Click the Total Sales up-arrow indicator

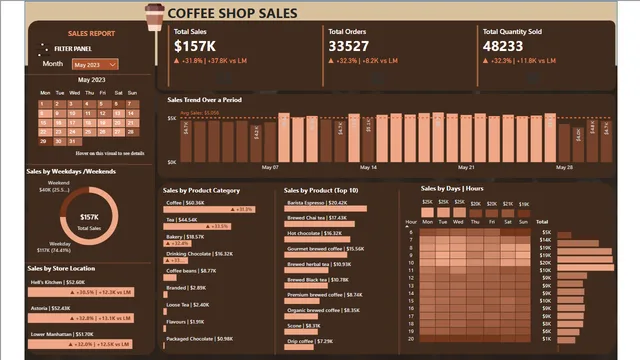(x=176, y=61)
